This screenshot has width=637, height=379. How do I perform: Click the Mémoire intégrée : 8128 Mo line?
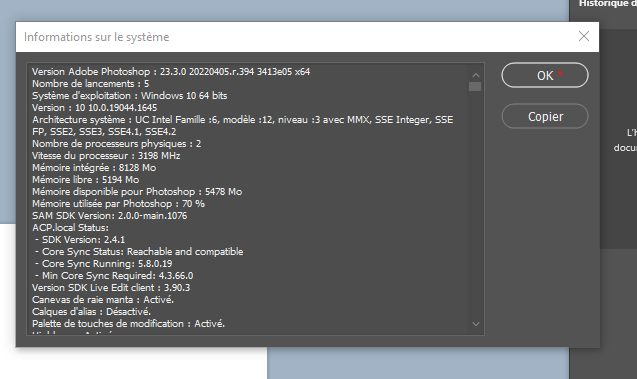pyautogui.click(x=94, y=168)
